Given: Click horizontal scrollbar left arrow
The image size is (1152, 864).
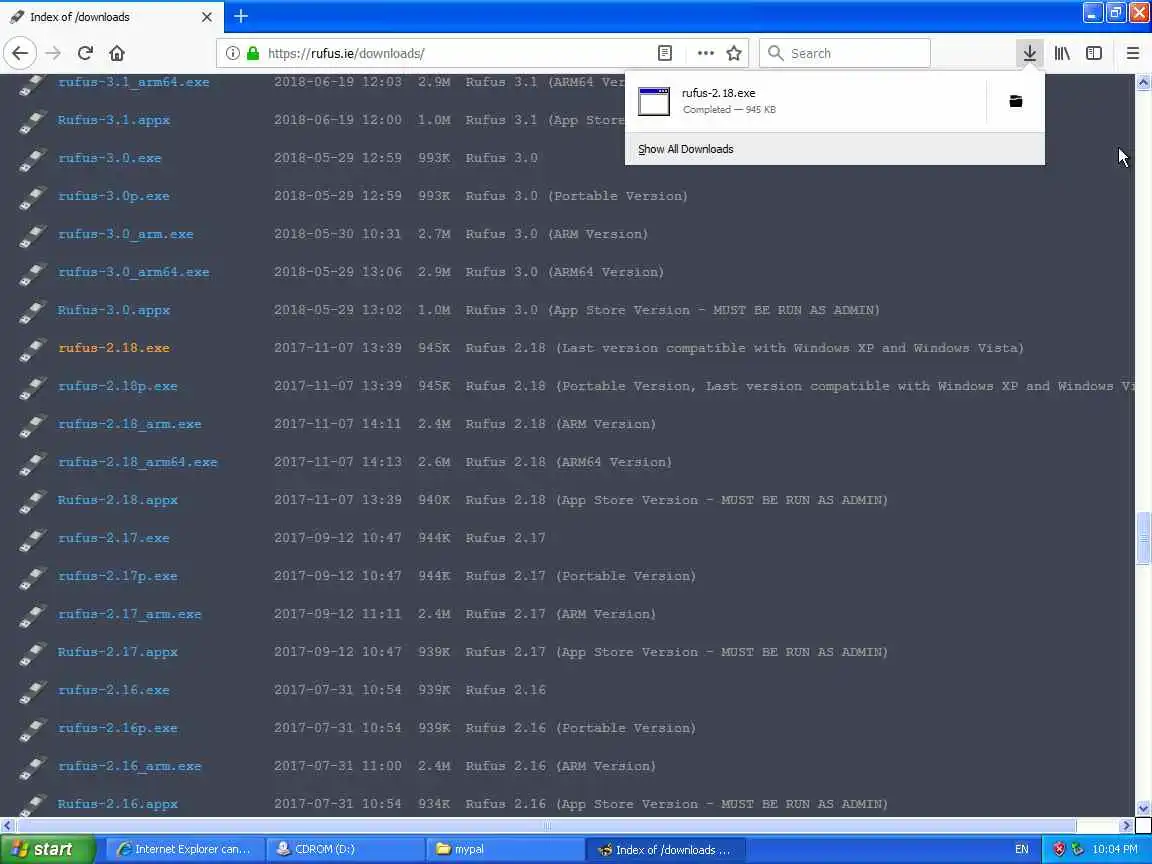Looking at the screenshot, I should coord(7,826).
